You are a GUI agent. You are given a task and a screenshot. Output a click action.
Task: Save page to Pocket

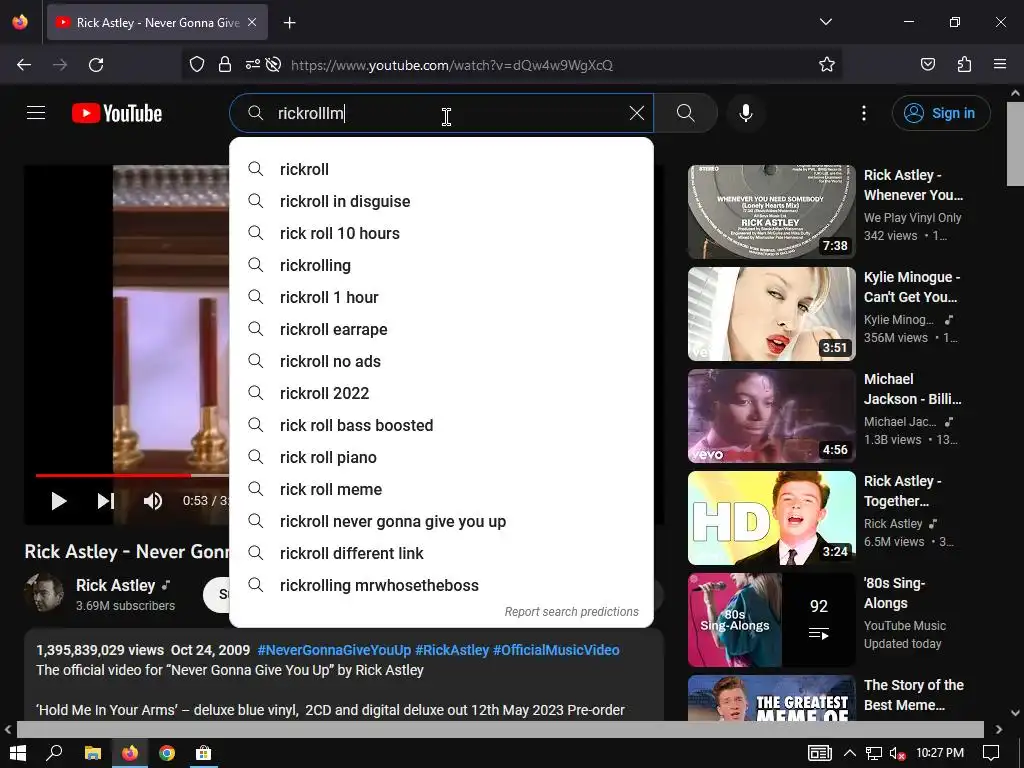(x=928, y=65)
